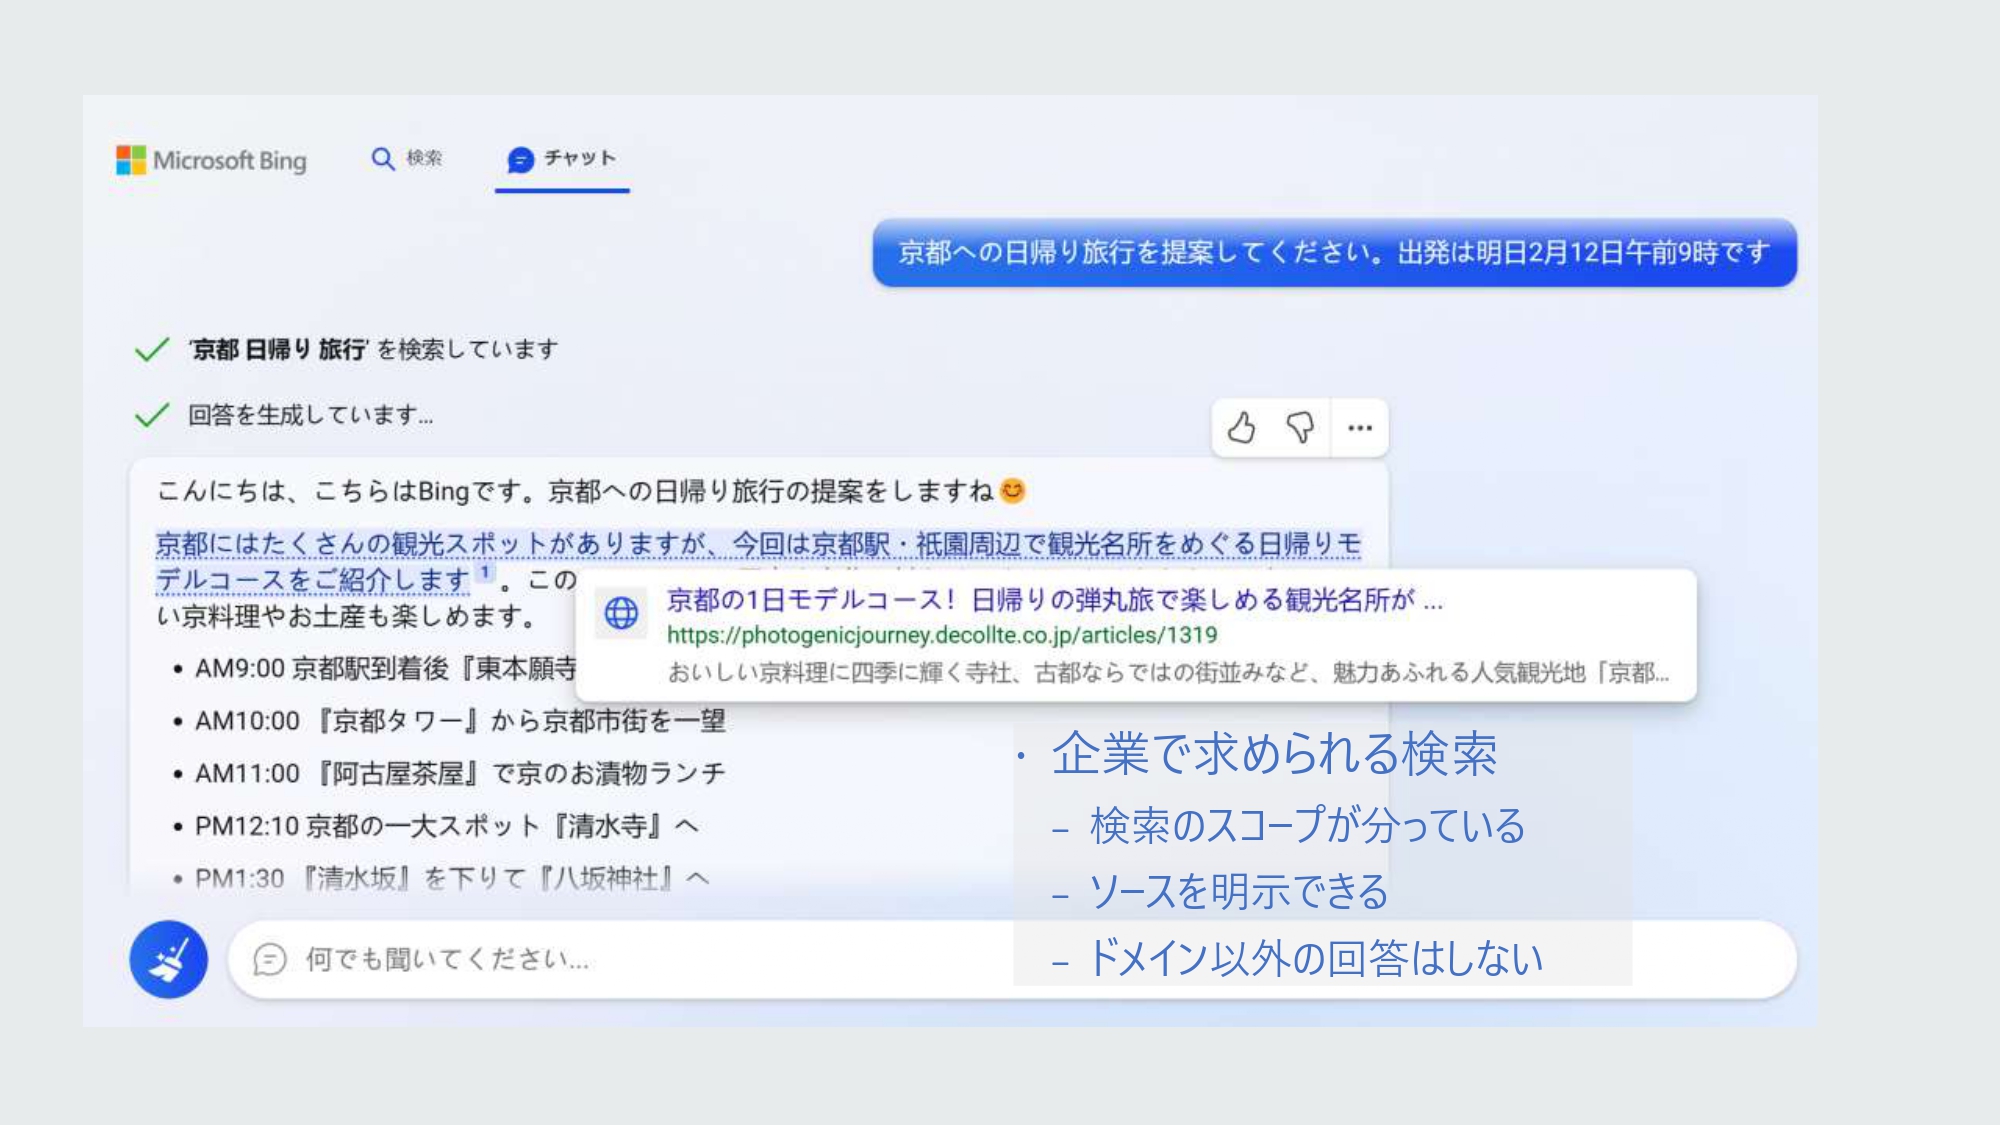
Task: Give the answer a thumbs up
Action: point(1241,428)
